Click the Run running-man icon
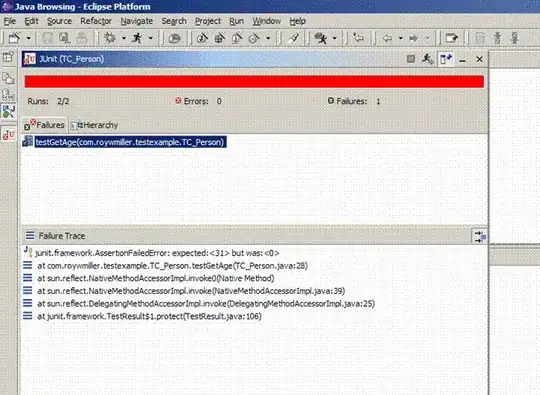This screenshot has width=540, height=395. pos(137,38)
